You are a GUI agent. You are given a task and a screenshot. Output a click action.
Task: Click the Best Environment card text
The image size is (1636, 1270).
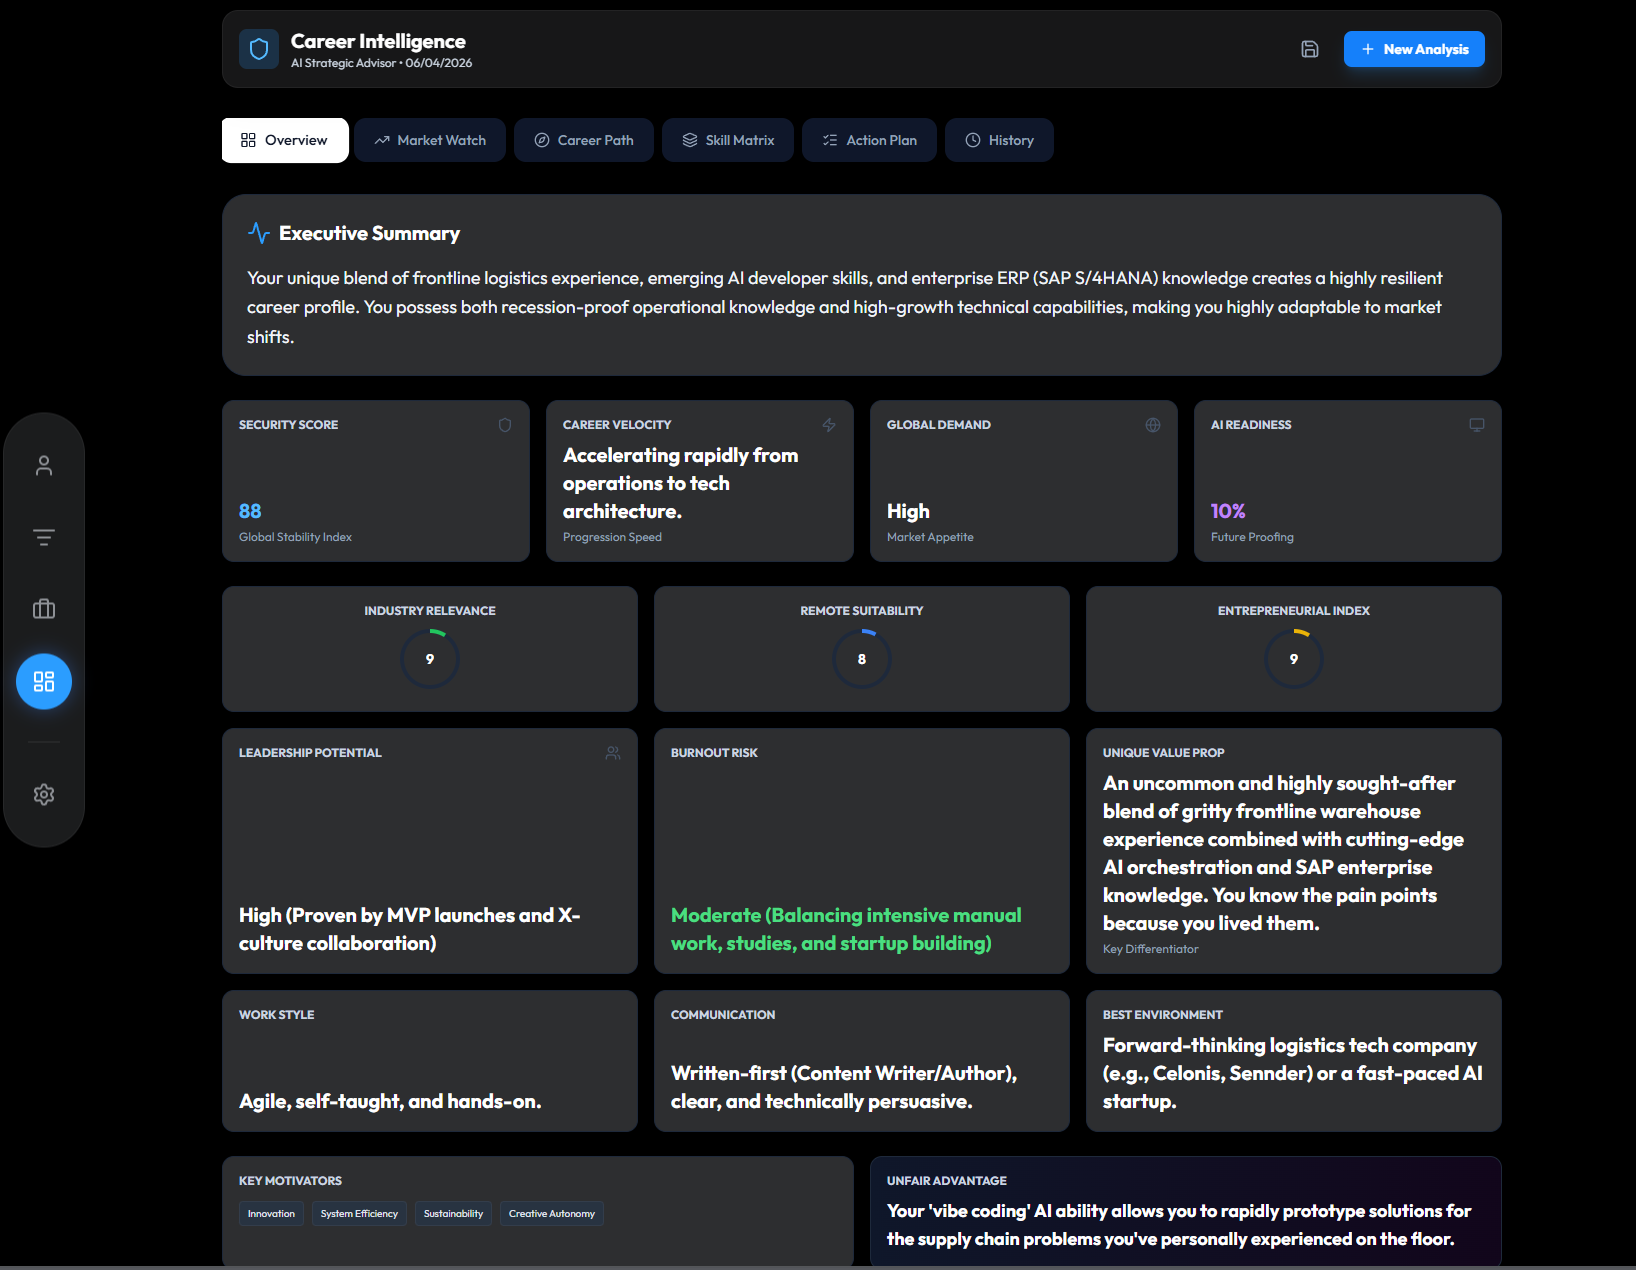click(1293, 1073)
